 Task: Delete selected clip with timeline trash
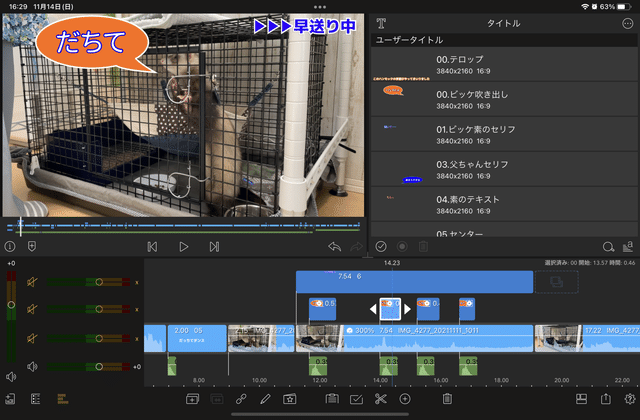(x=447, y=399)
